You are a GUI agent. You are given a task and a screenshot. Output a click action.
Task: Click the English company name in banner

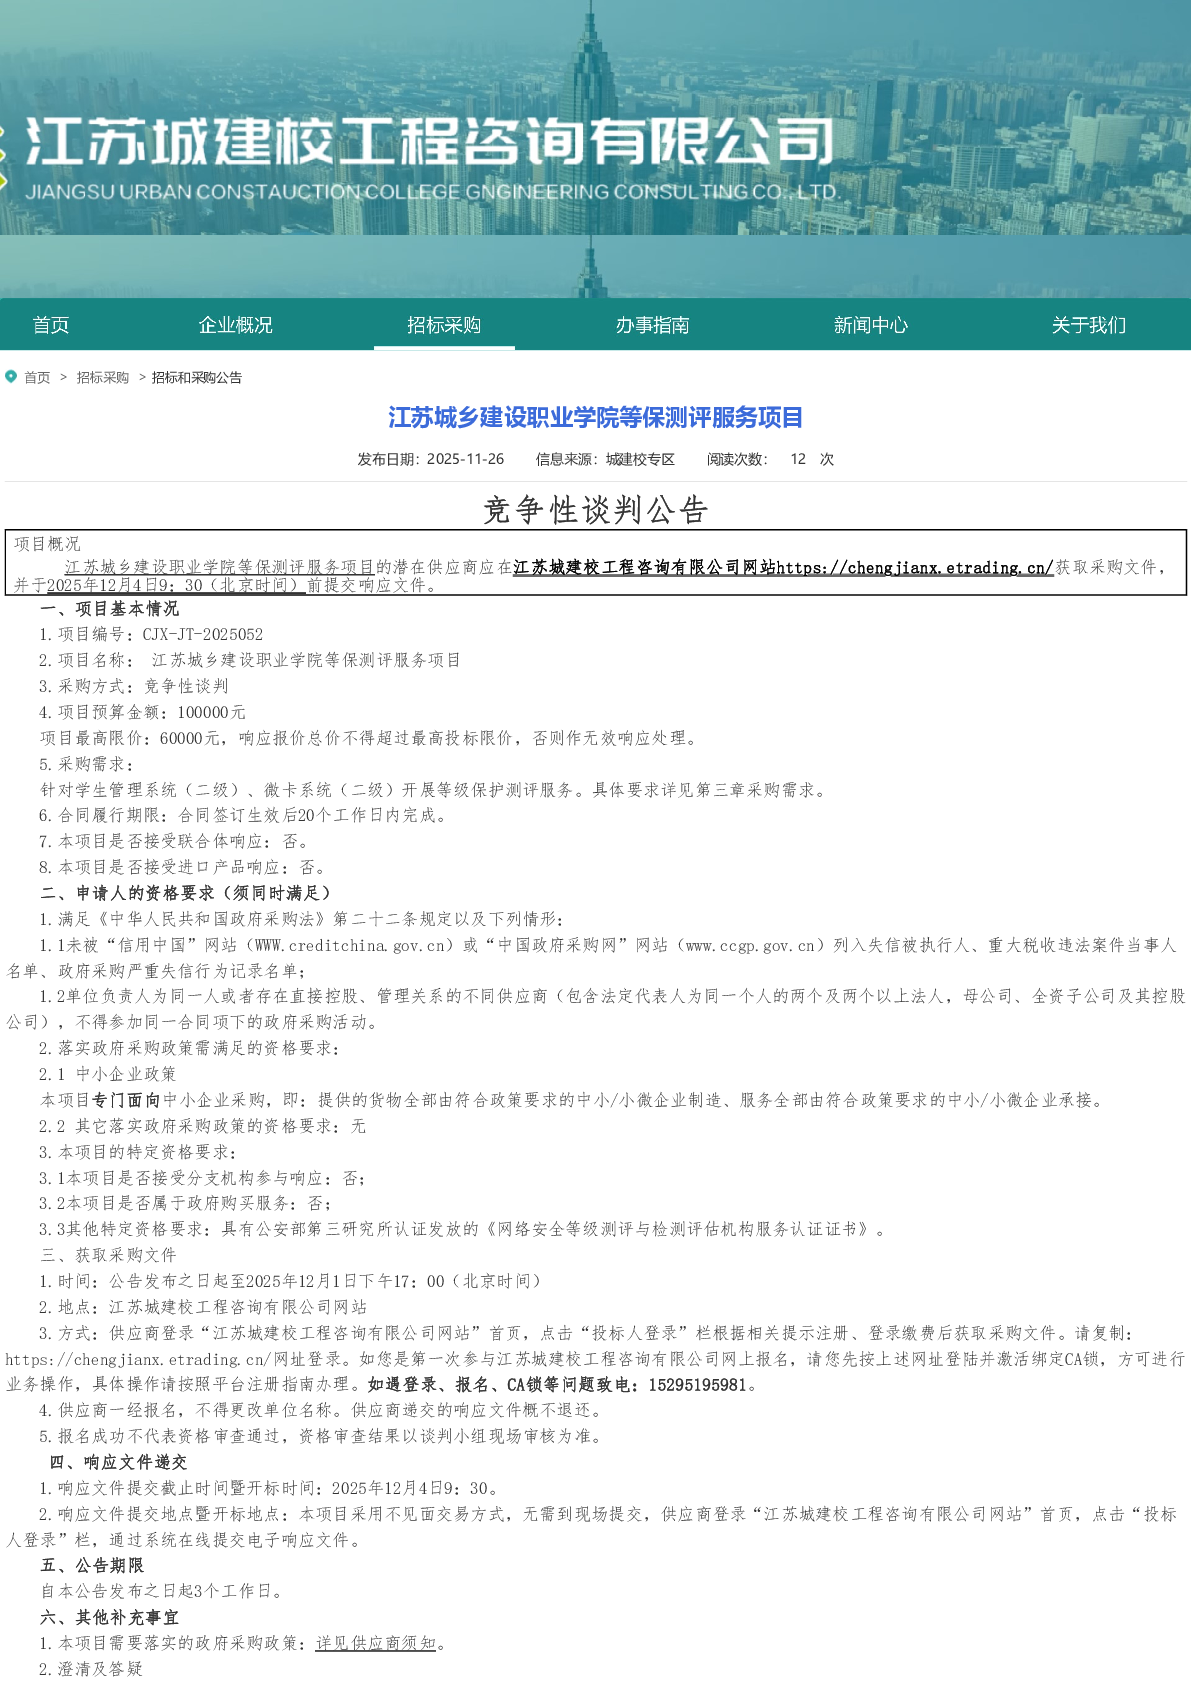430,192
